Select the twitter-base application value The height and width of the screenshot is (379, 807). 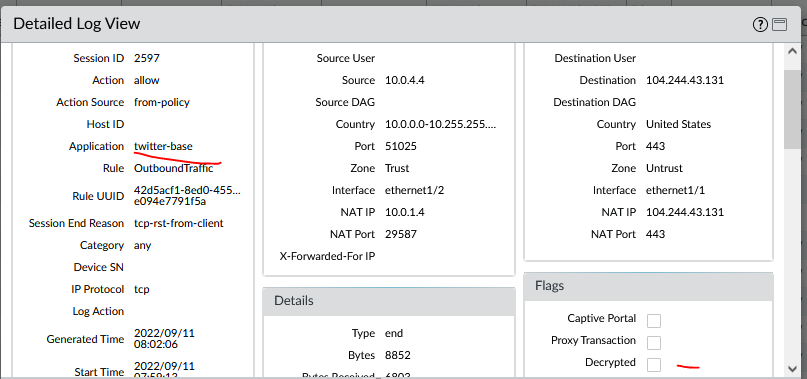click(163, 146)
